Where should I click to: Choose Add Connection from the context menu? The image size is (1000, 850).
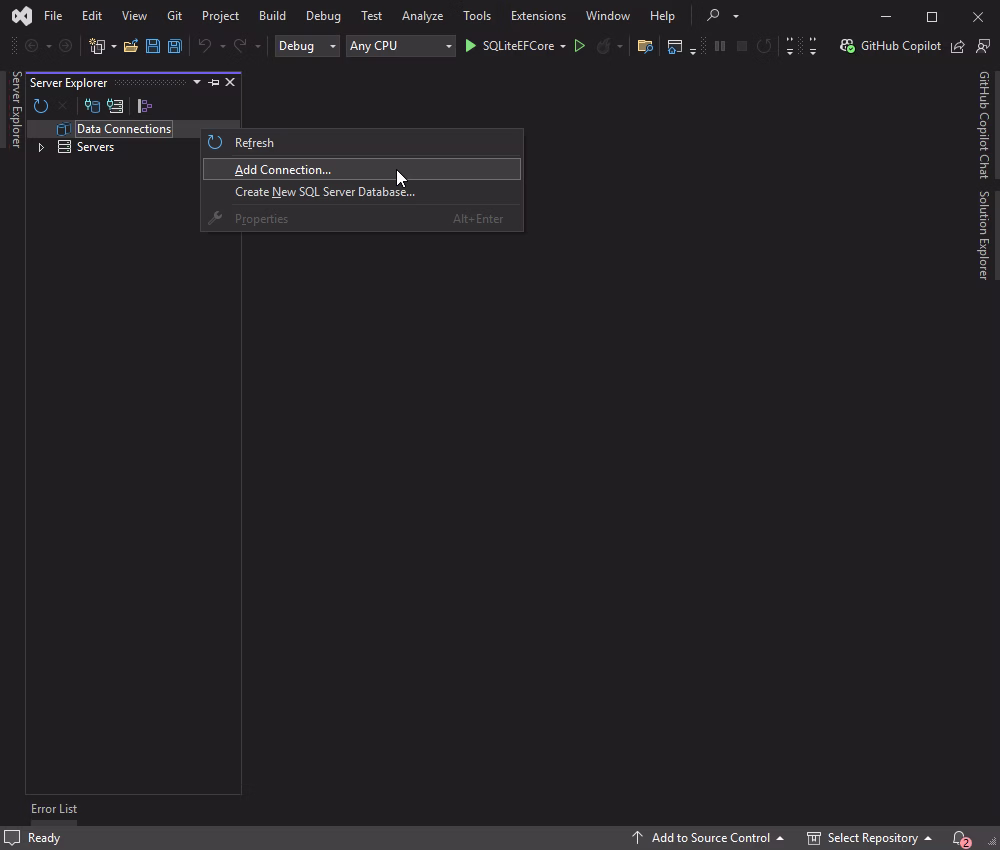click(x=283, y=169)
